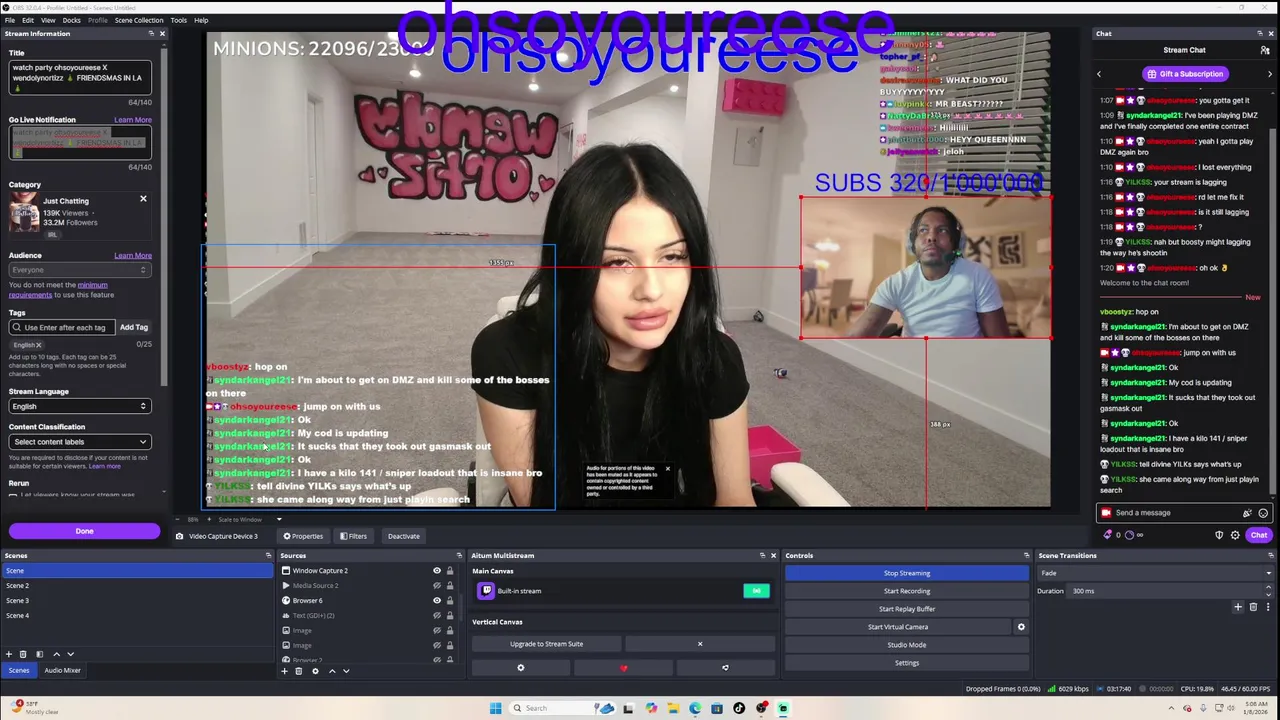Open the File menu

[9, 20]
